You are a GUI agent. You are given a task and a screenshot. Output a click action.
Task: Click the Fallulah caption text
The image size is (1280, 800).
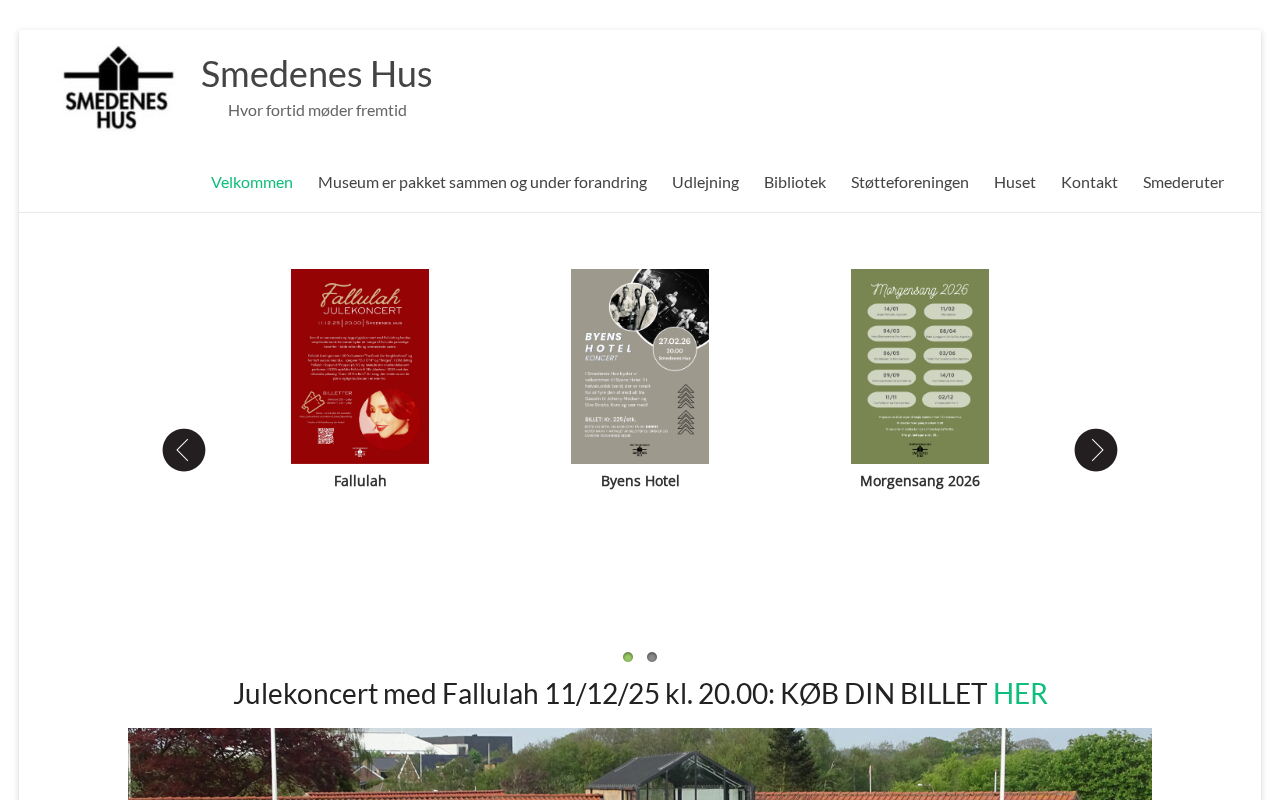360,481
